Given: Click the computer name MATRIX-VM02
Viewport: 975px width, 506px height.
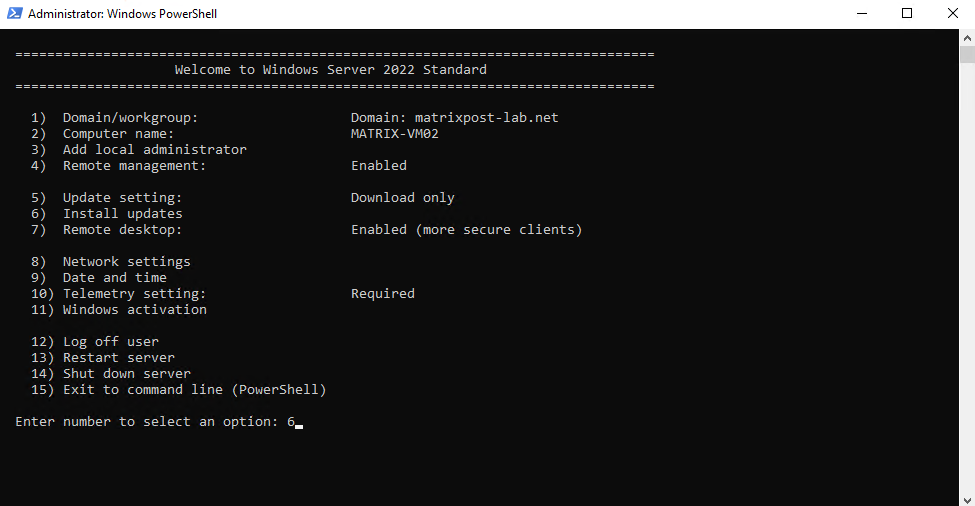Looking at the screenshot, I should click(x=395, y=134).
